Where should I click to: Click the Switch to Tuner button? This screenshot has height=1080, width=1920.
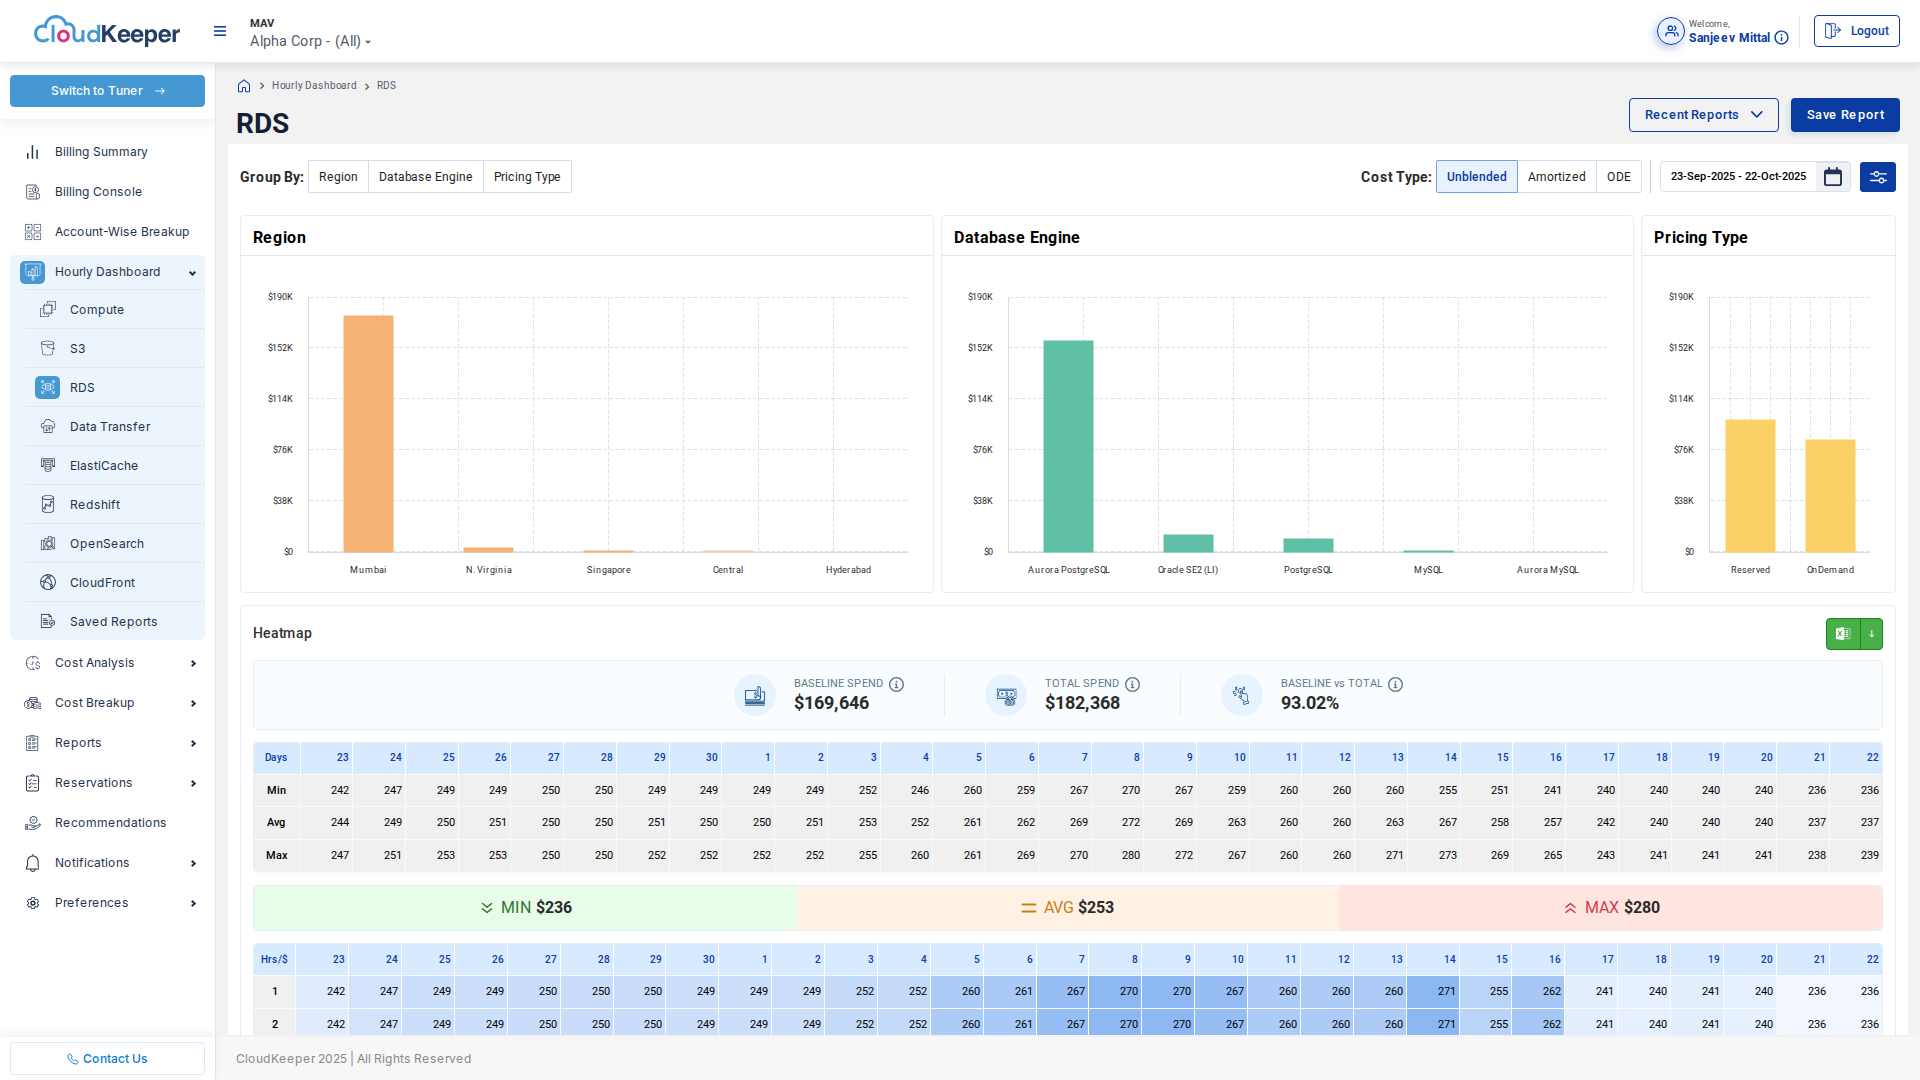pos(107,91)
